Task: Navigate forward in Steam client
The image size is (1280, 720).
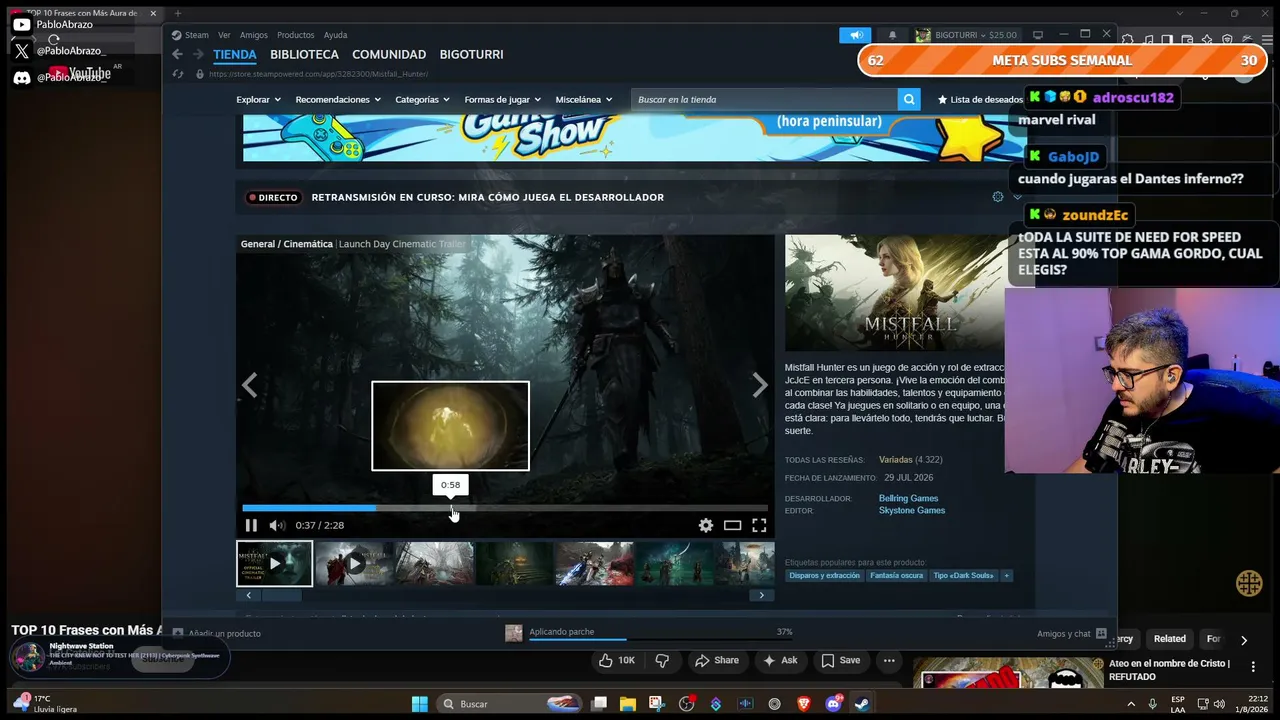Action: pos(197,54)
